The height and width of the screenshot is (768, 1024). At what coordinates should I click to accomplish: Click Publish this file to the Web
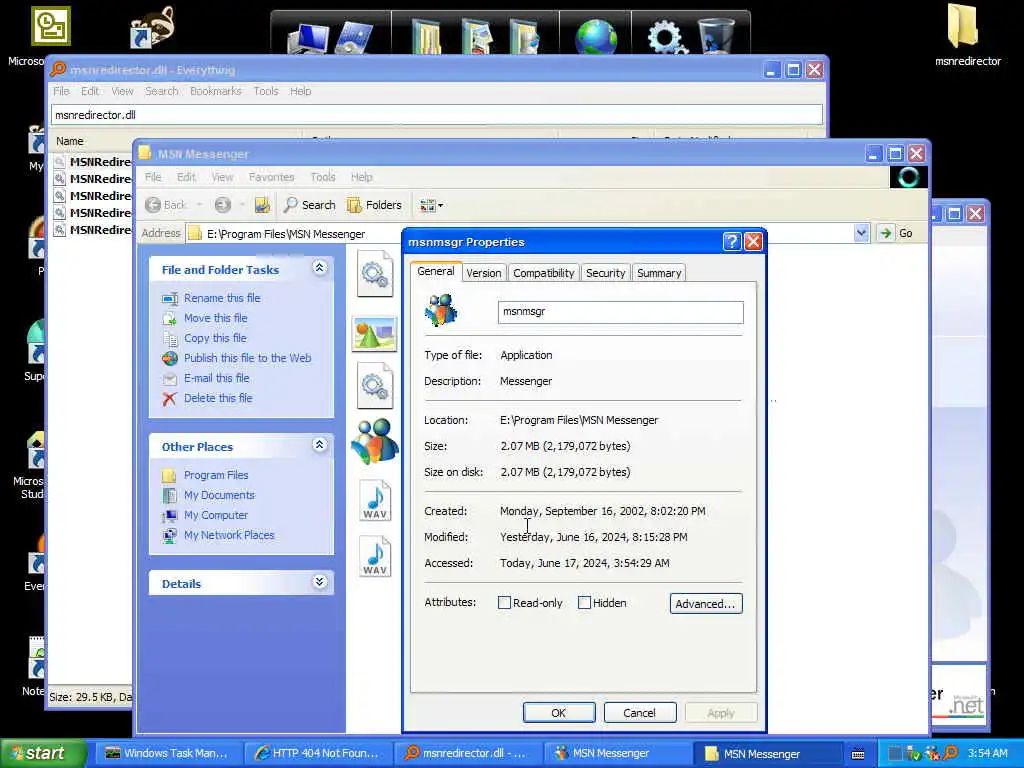click(x=248, y=358)
